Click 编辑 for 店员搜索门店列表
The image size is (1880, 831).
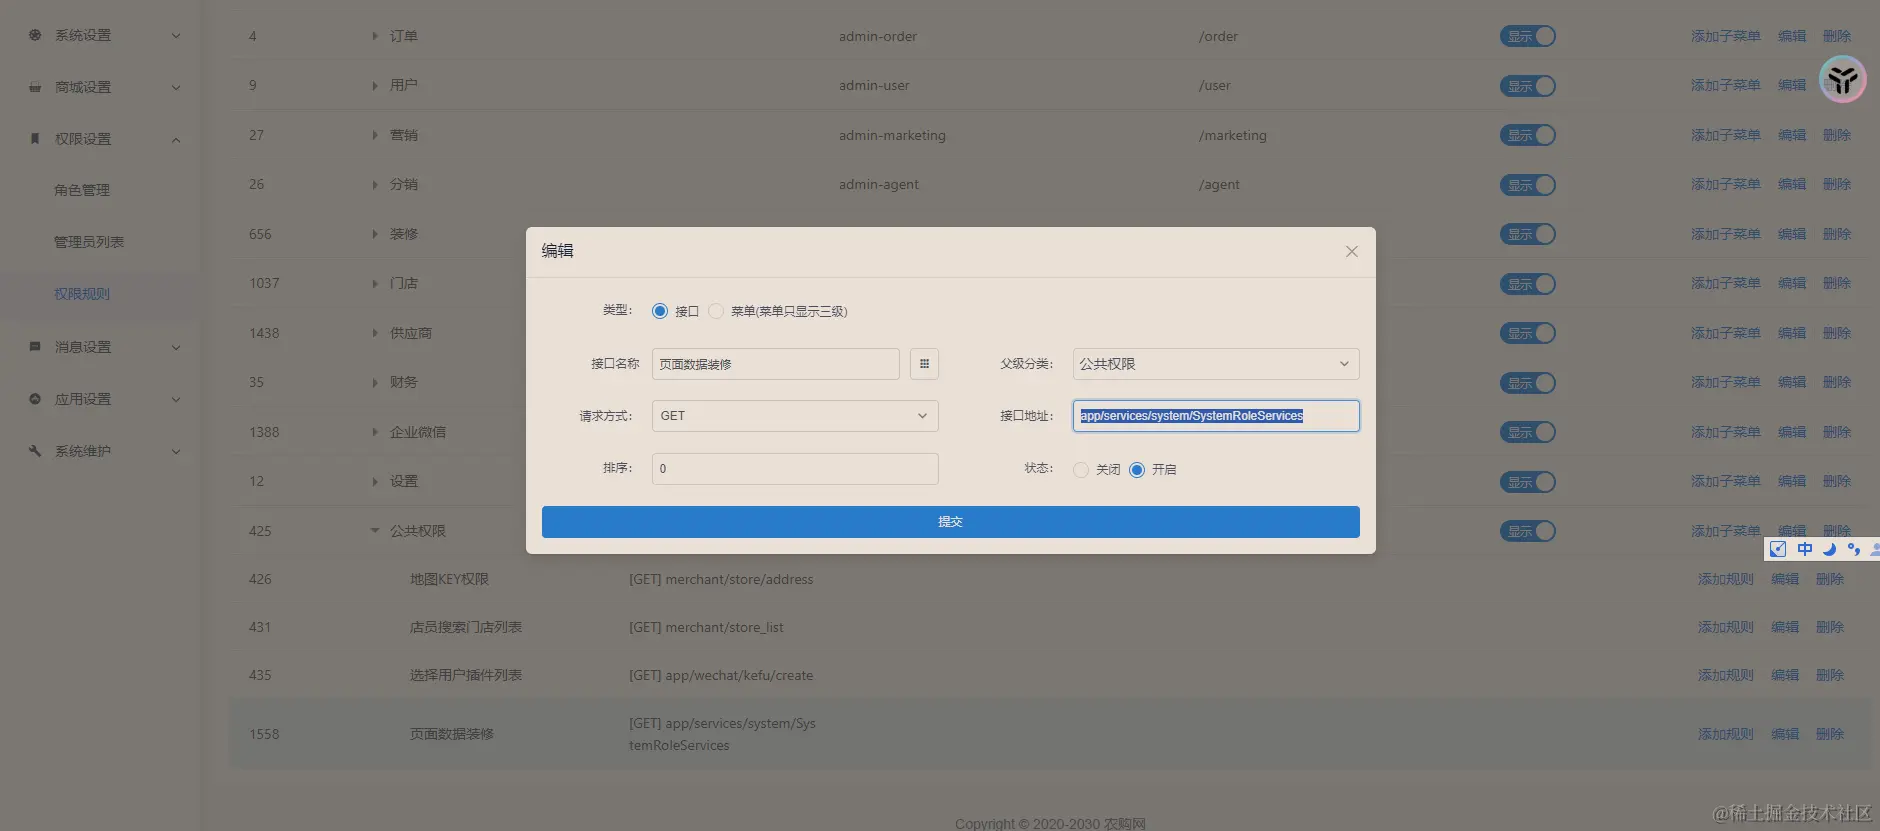click(x=1785, y=627)
